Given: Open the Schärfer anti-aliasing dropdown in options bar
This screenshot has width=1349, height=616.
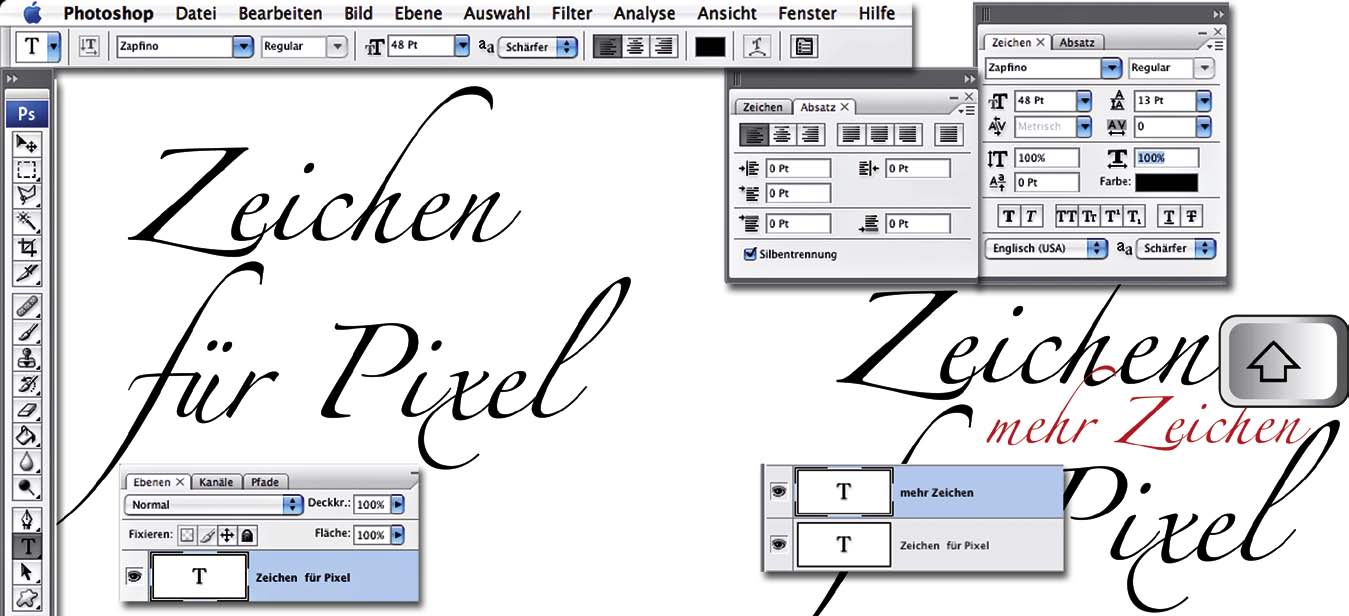Looking at the screenshot, I should click(x=538, y=47).
